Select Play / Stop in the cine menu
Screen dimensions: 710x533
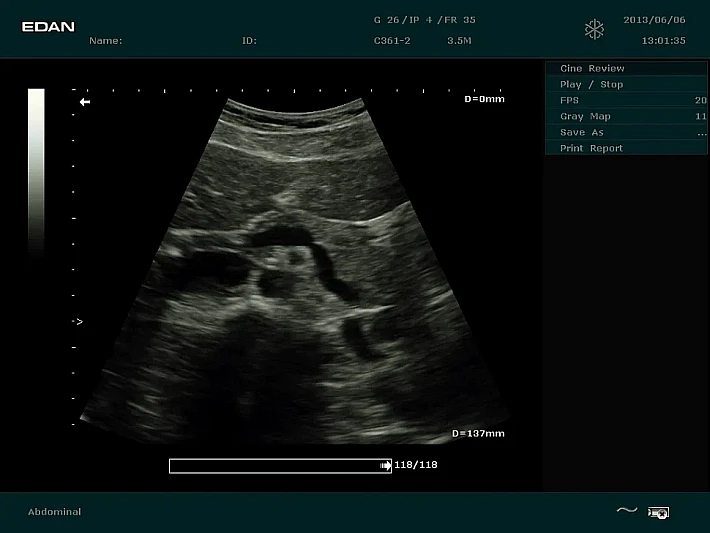coord(591,84)
